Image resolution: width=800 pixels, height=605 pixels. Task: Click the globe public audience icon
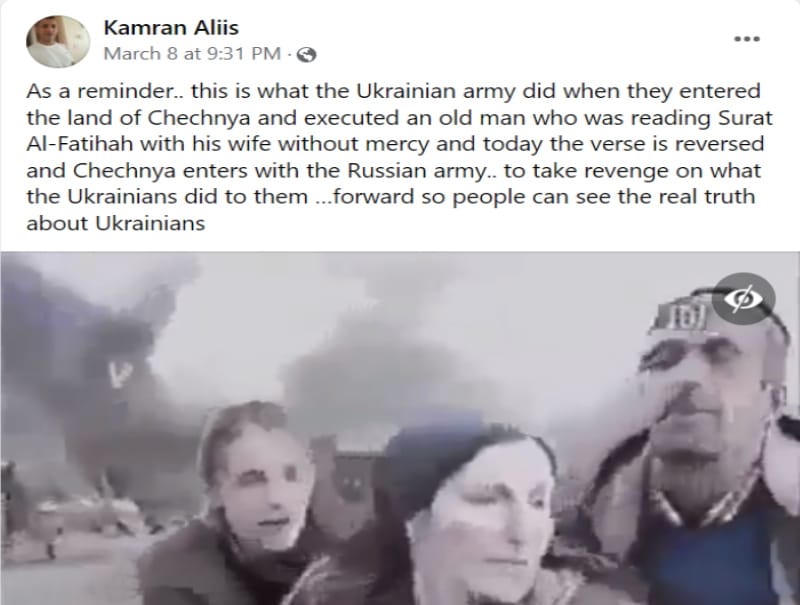point(307,54)
